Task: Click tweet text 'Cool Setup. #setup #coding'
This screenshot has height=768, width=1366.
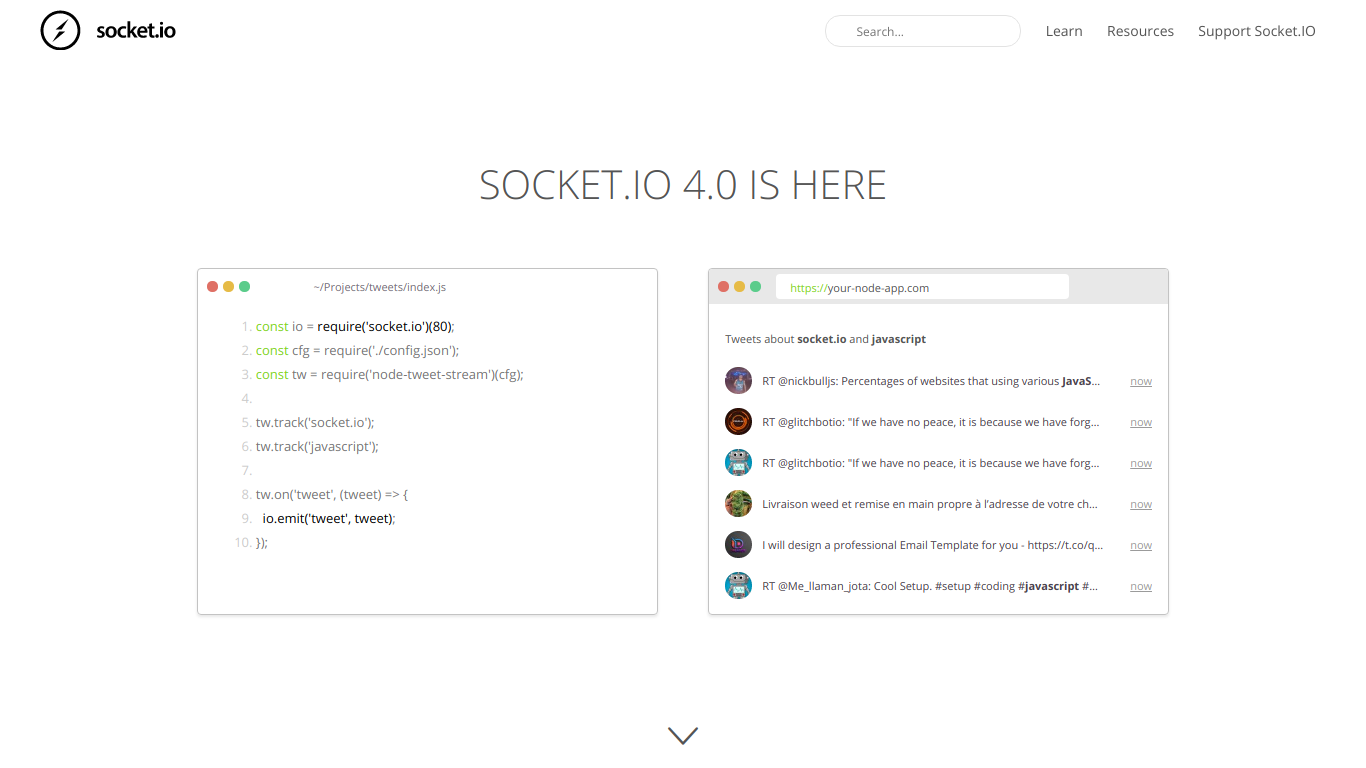Action: [944, 586]
